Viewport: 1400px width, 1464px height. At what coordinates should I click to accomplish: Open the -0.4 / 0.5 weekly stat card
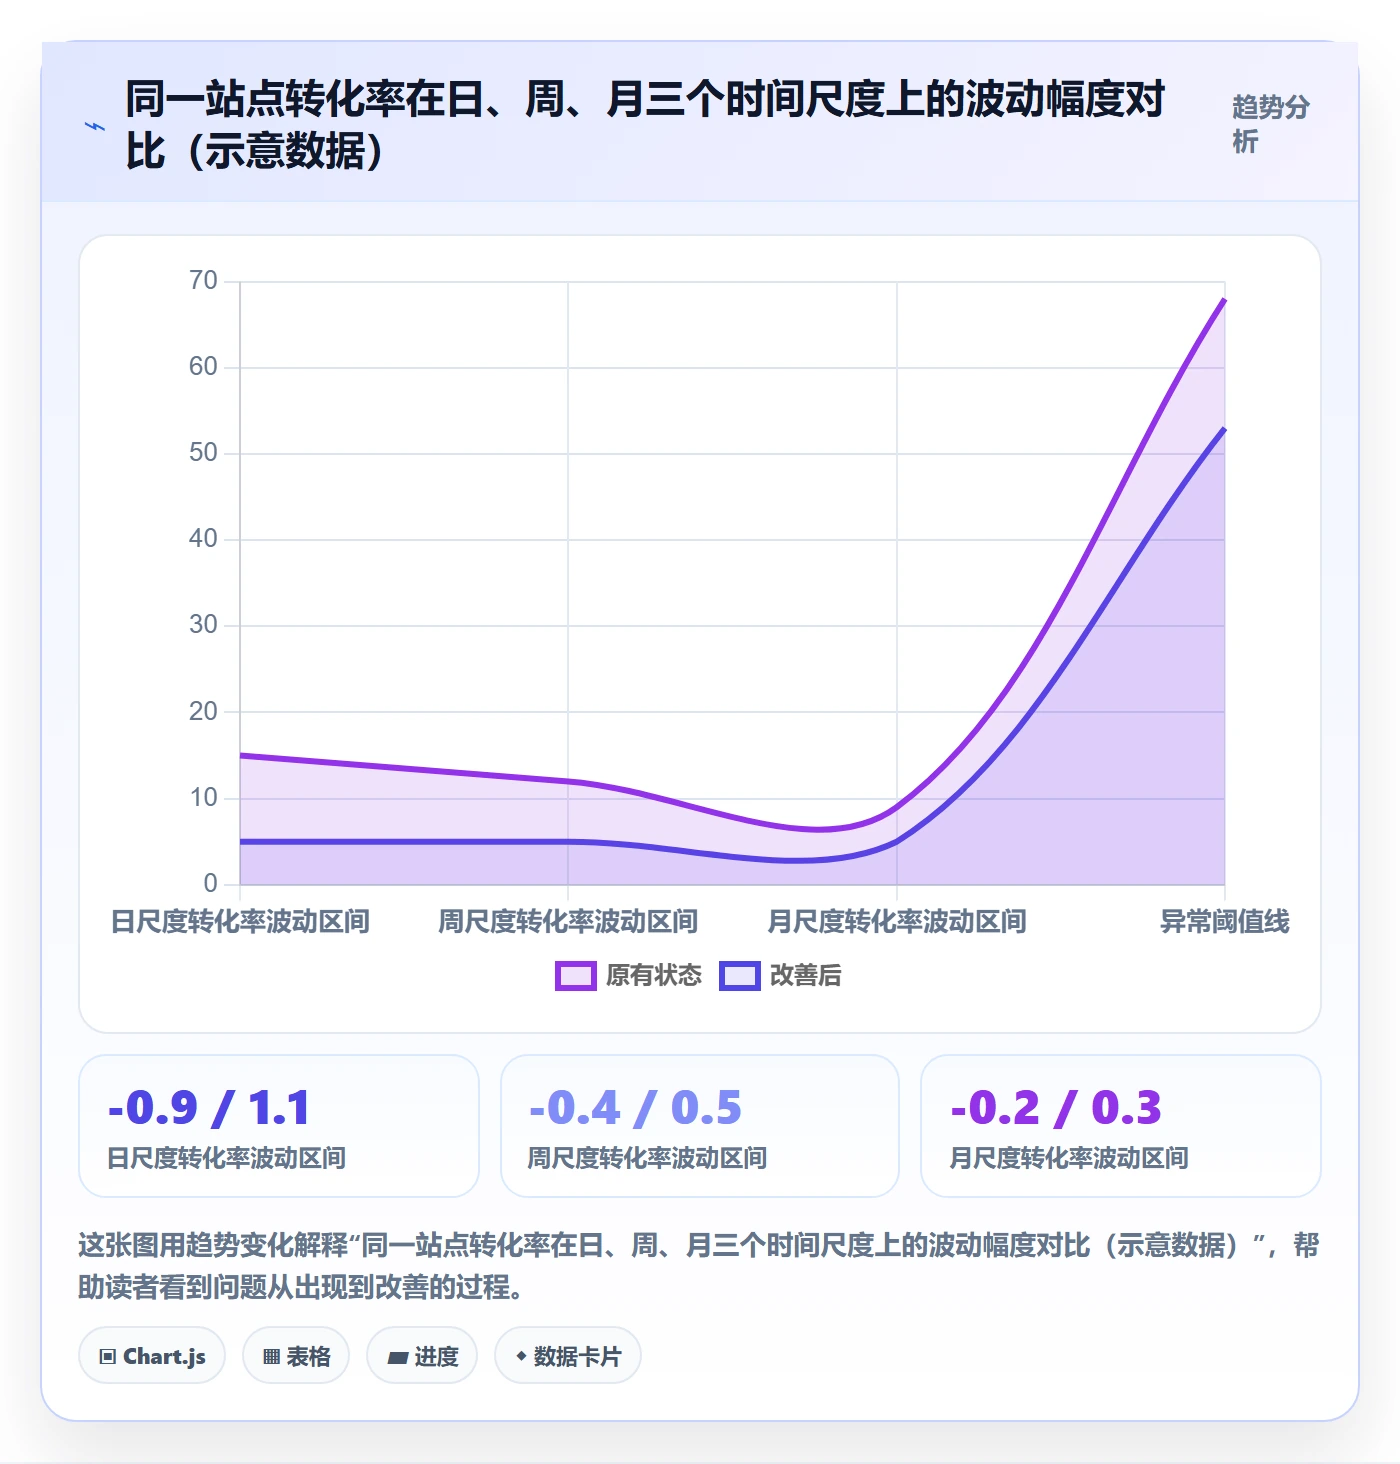coord(700,1126)
